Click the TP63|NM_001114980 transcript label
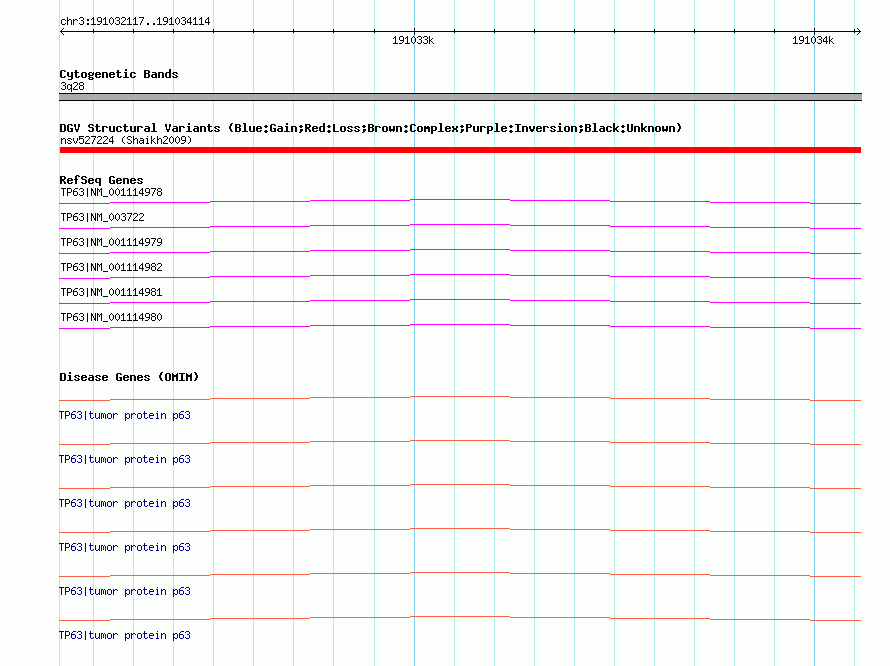 tap(111, 317)
